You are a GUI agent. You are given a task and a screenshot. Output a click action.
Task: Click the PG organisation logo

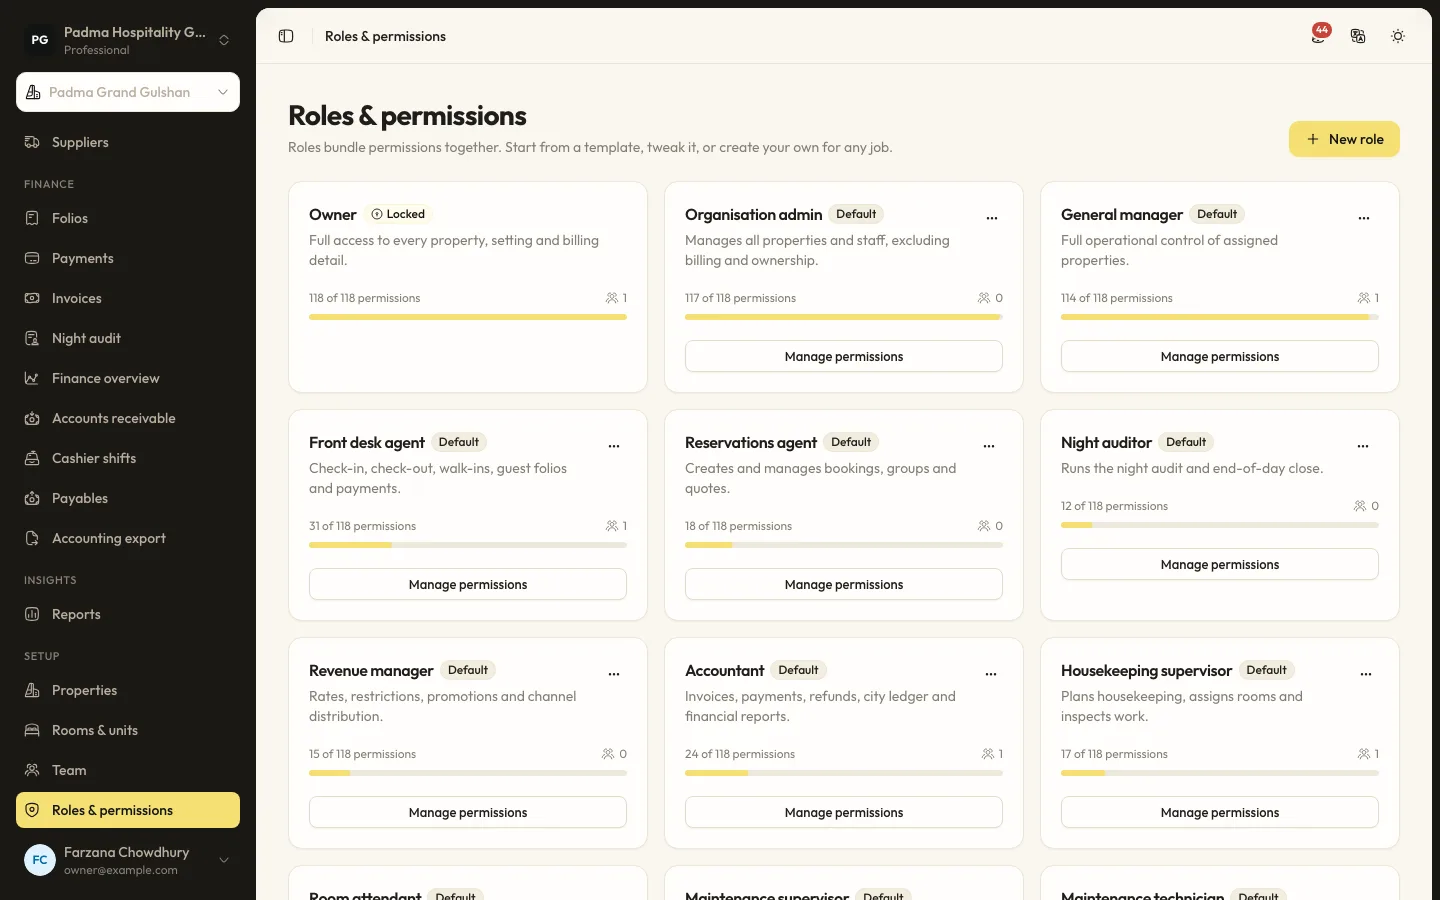(x=40, y=40)
